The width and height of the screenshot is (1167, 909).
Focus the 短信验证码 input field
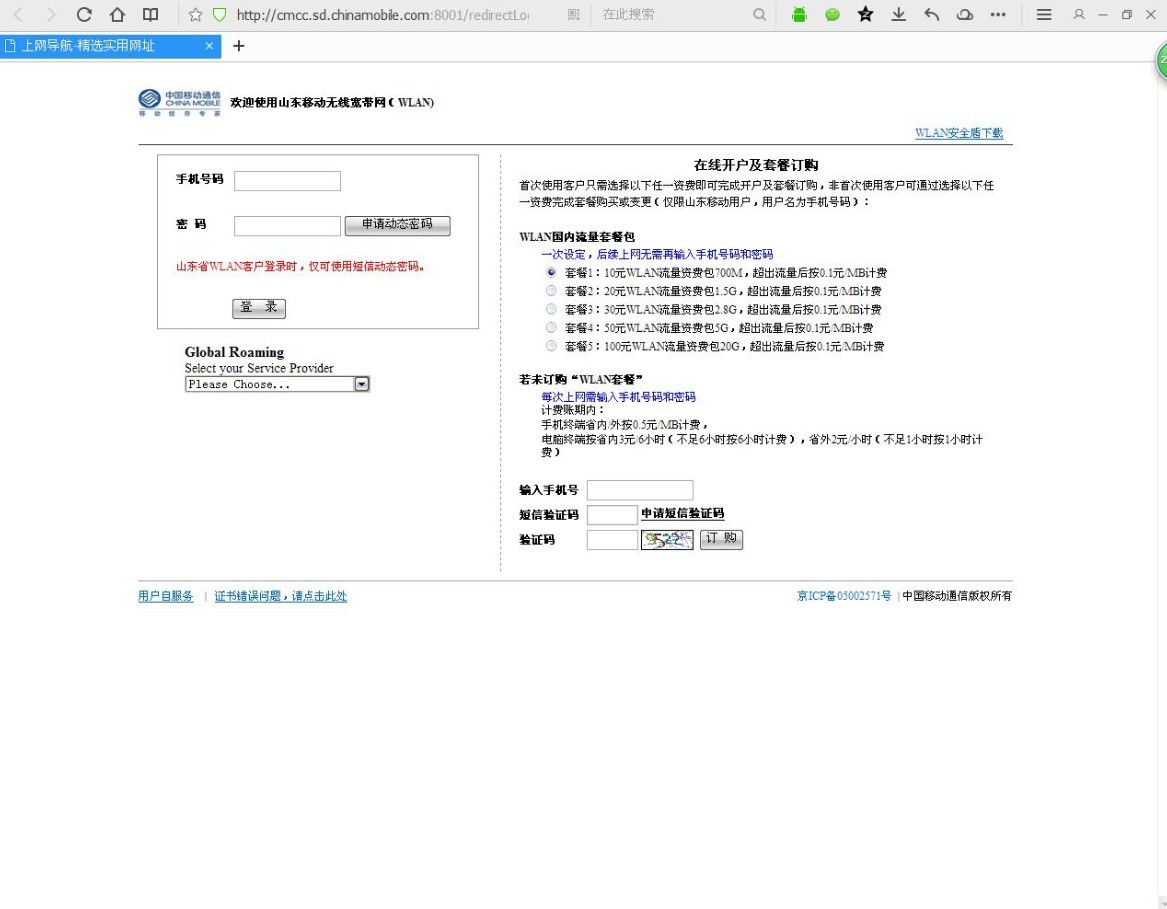tap(613, 514)
